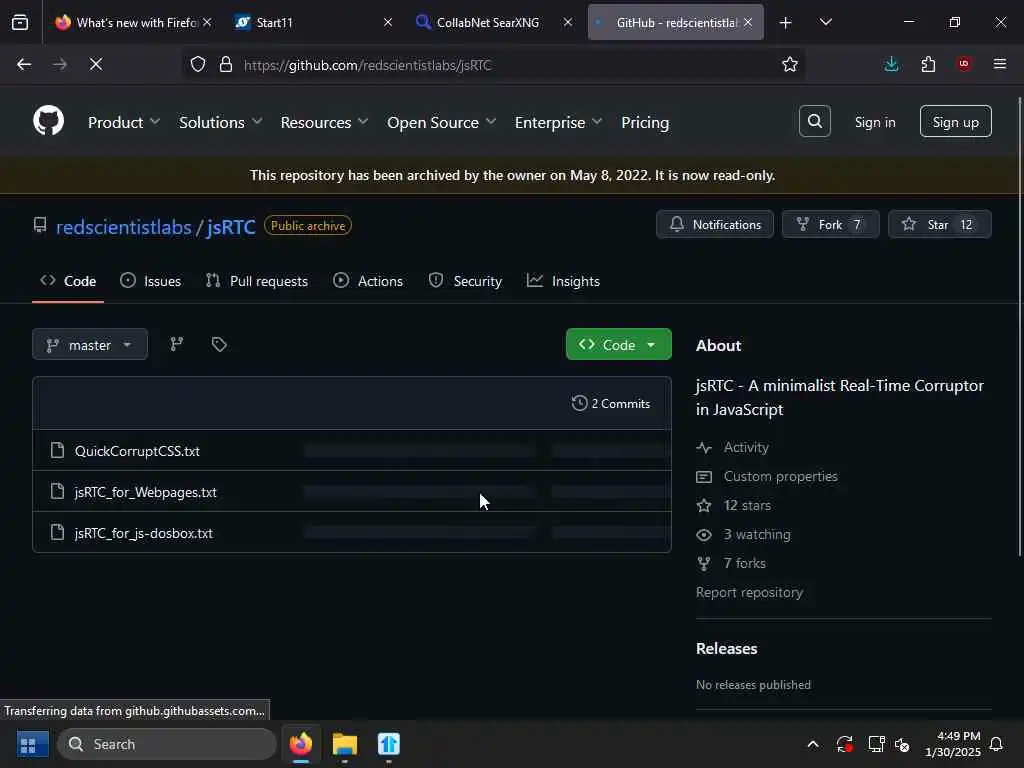Click the padlock site information icon

[x=226, y=64]
